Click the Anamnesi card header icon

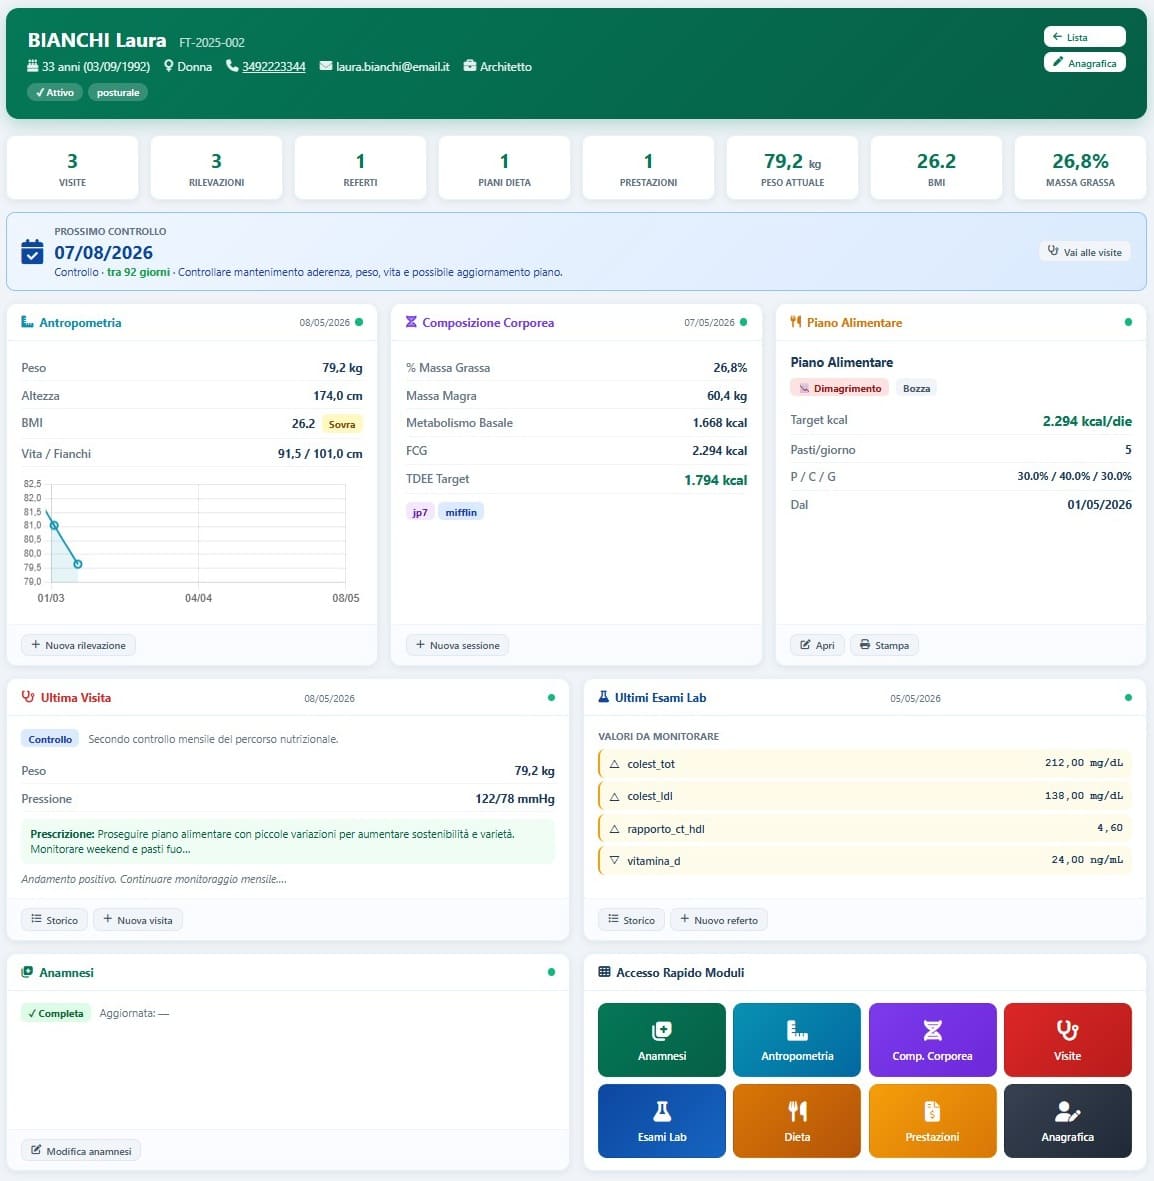coord(27,972)
